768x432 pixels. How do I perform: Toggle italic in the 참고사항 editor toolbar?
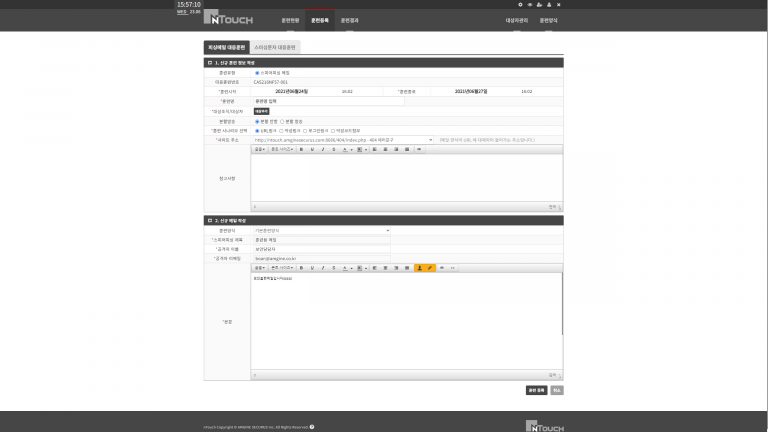[323, 149]
